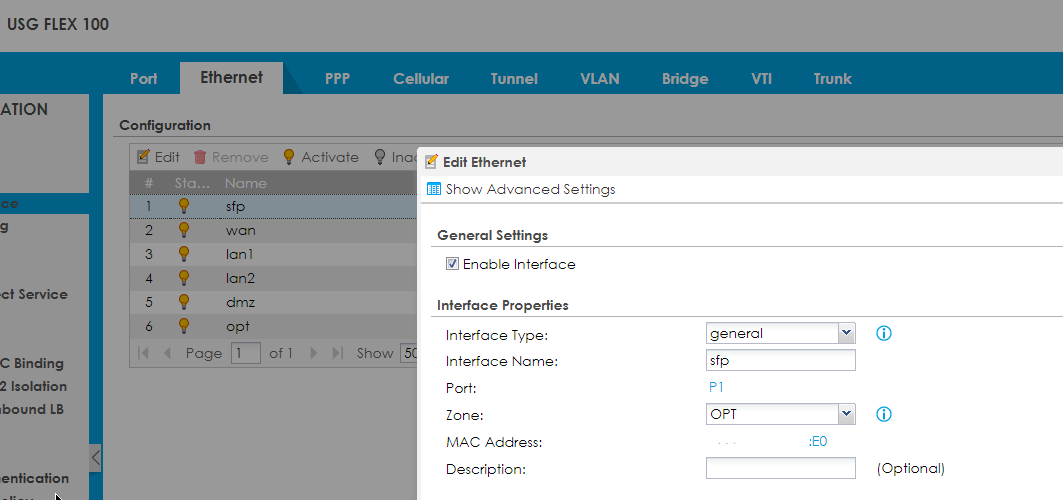Click the status bulb icon for wan
The width and height of the screenshot is (1063, 500).
click(184, 230)
